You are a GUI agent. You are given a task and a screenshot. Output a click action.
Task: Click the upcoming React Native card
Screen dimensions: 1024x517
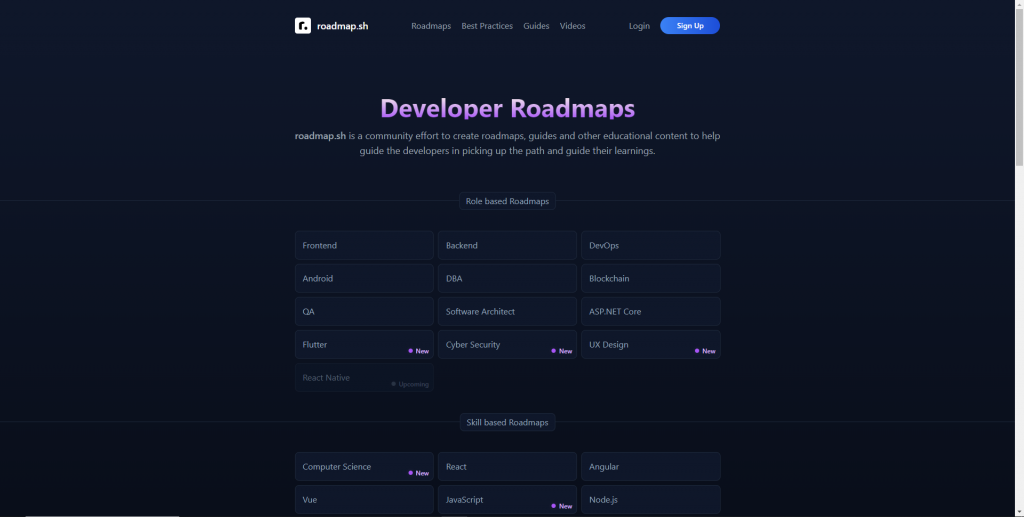(x=364, y=378)
